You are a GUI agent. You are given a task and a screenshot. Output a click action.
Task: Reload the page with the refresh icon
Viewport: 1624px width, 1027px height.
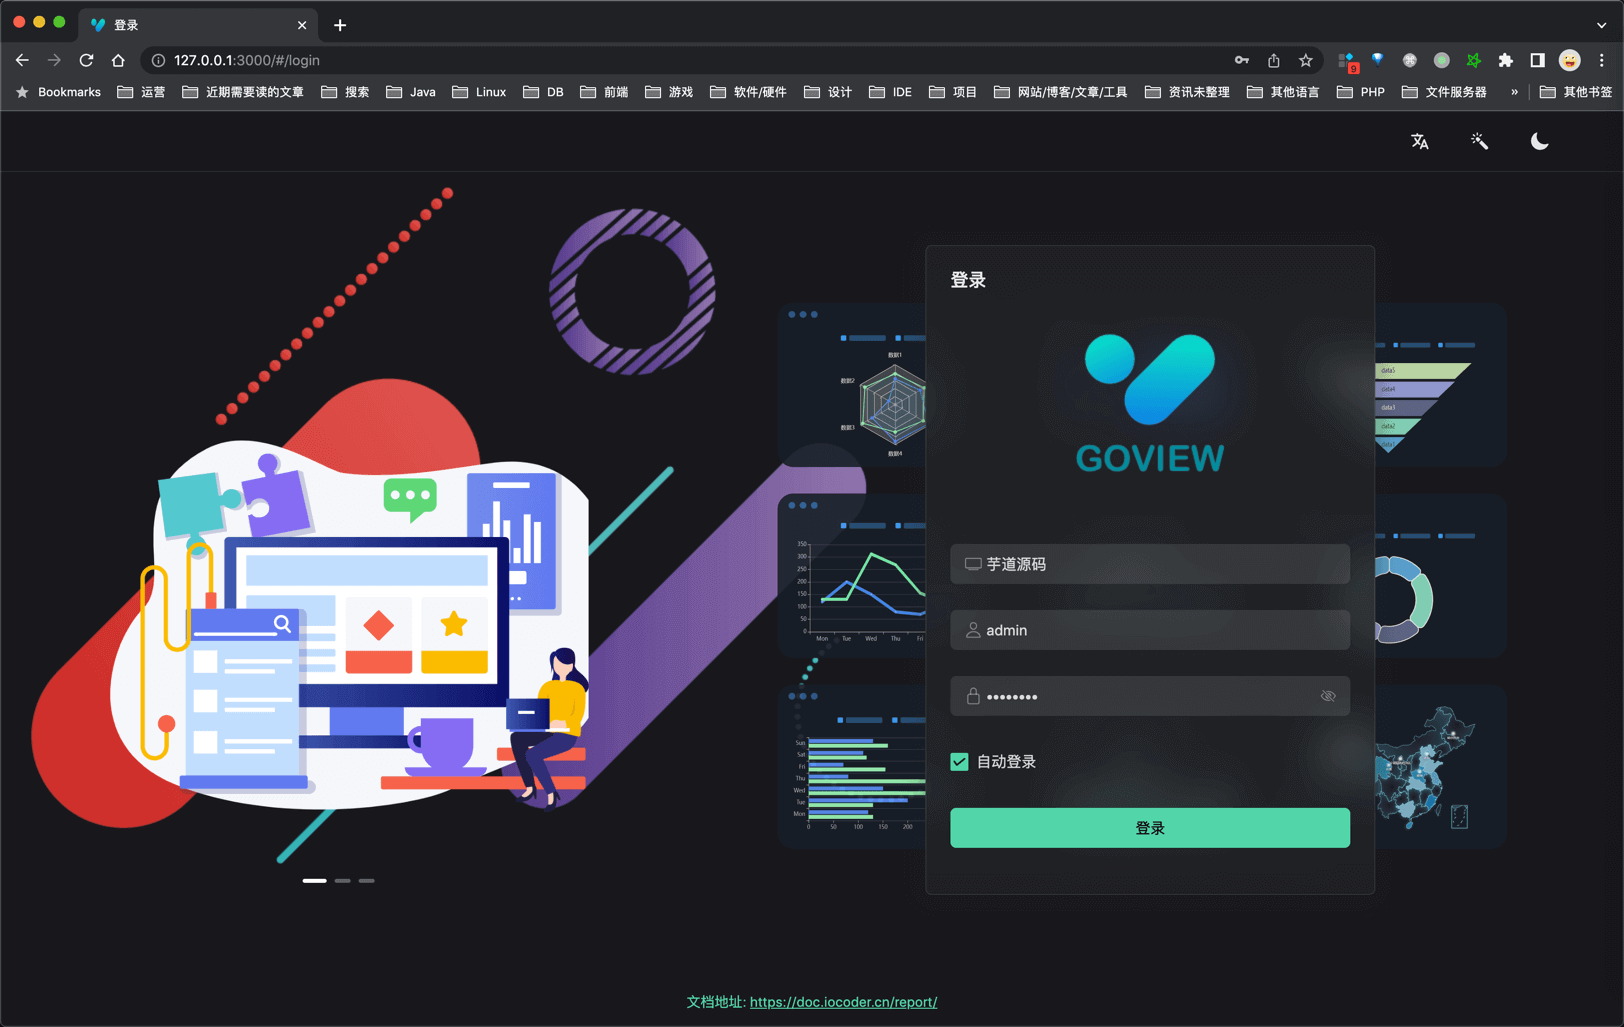(86, 60)
